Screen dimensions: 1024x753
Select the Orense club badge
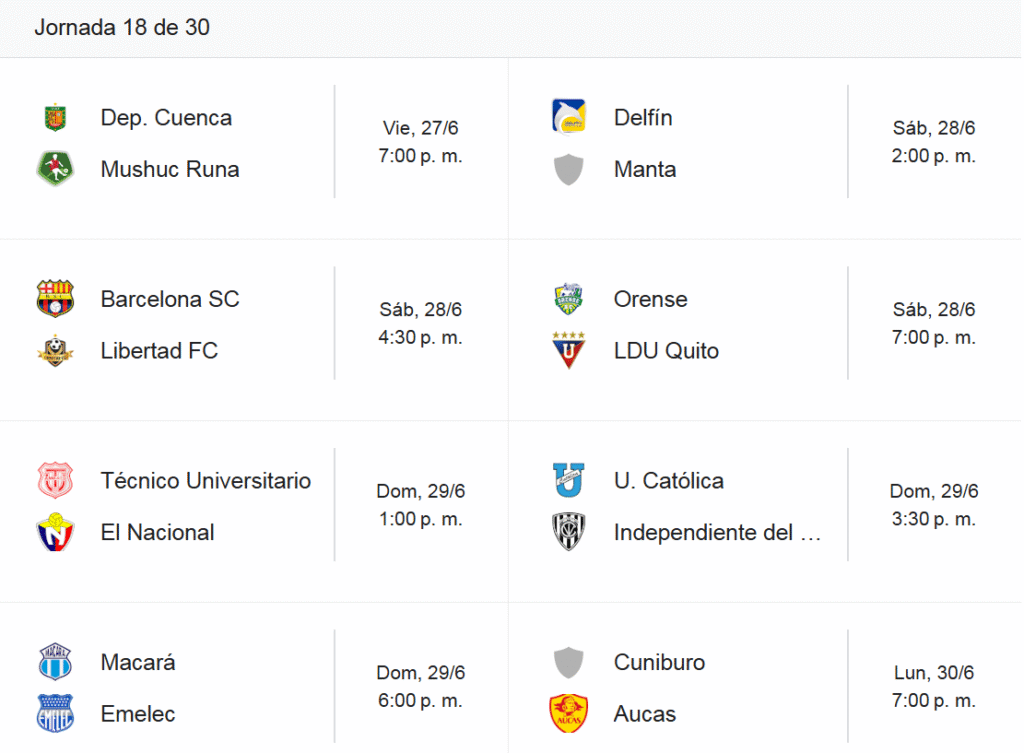[569, 299]
